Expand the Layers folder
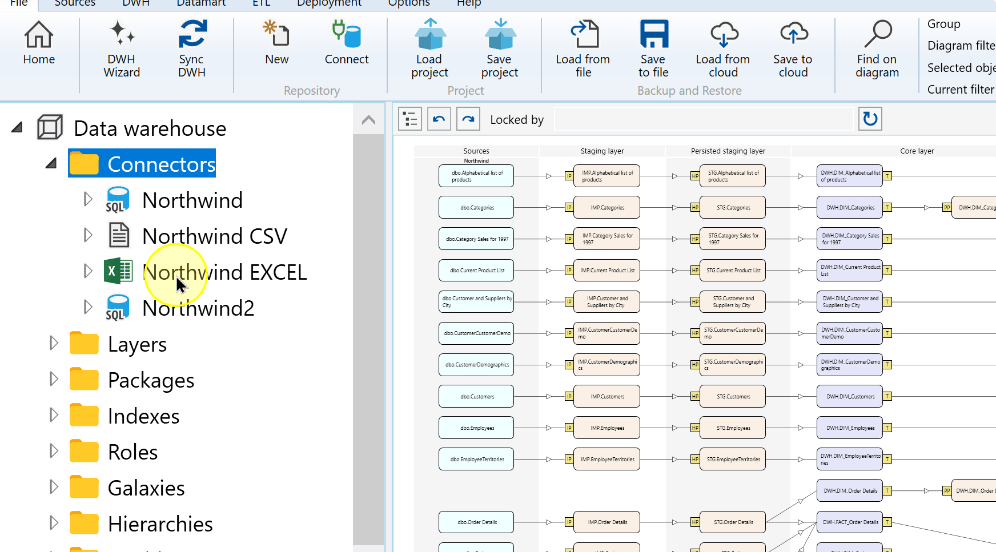This screenshot has width=996, height=552. point(53,343)
